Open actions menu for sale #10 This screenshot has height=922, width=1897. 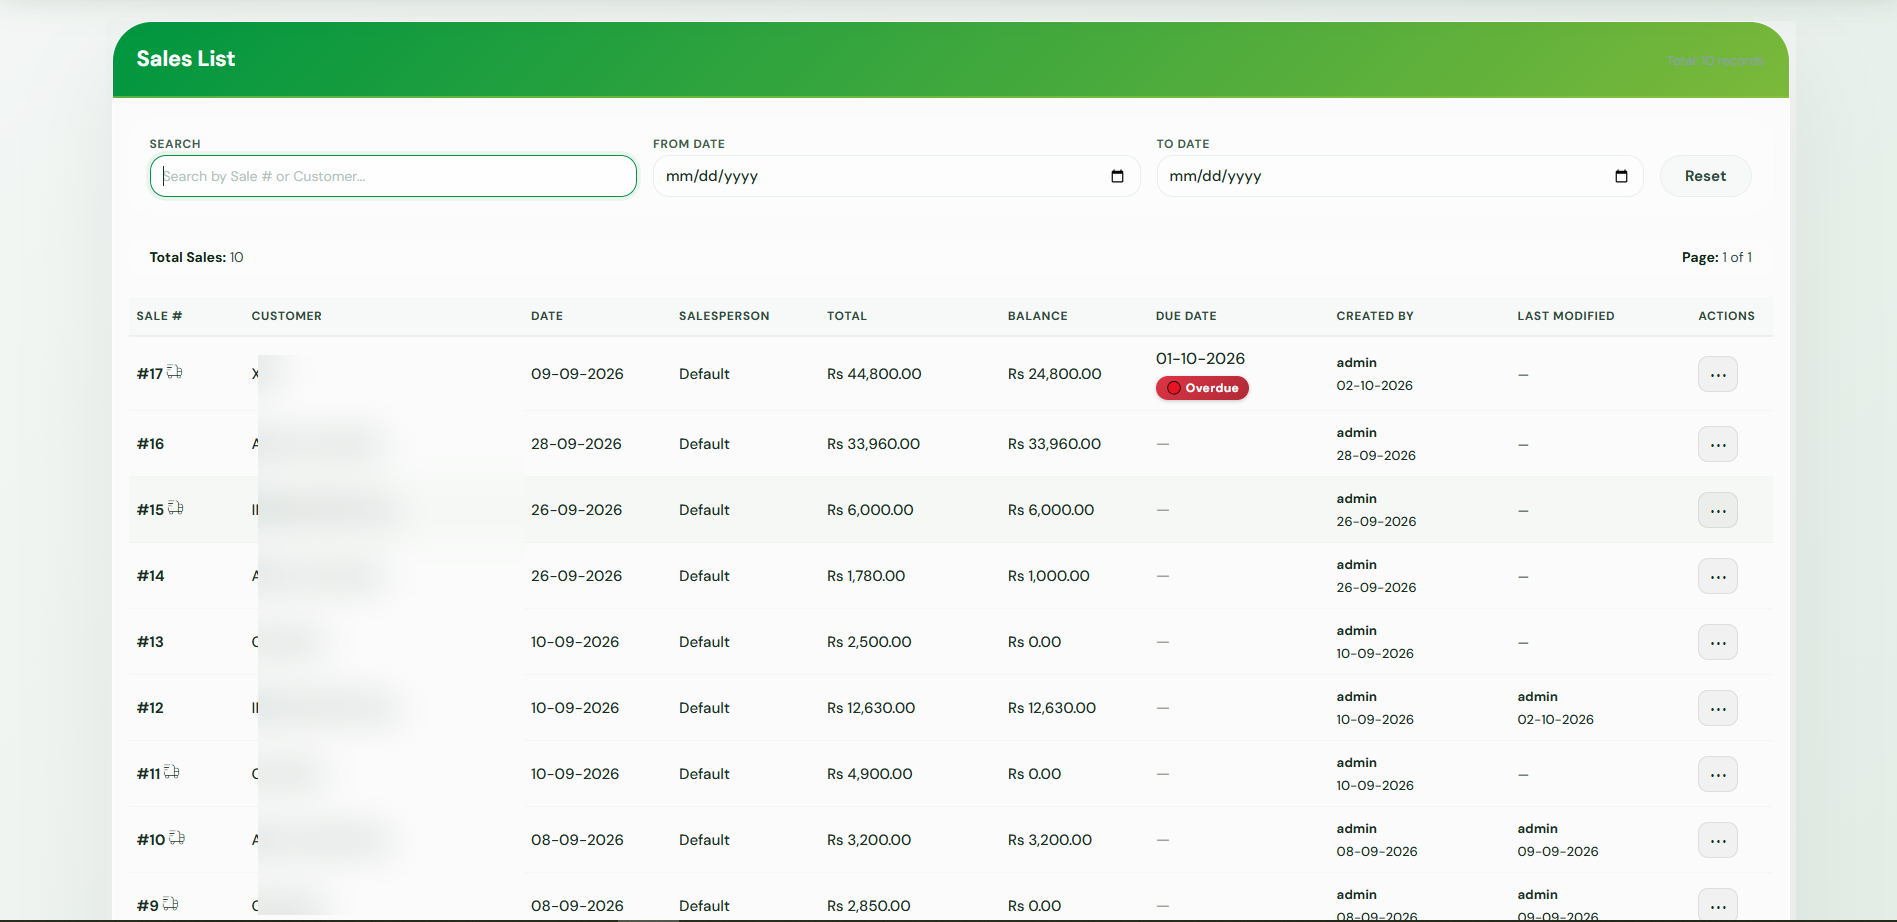coord(1718,841)
